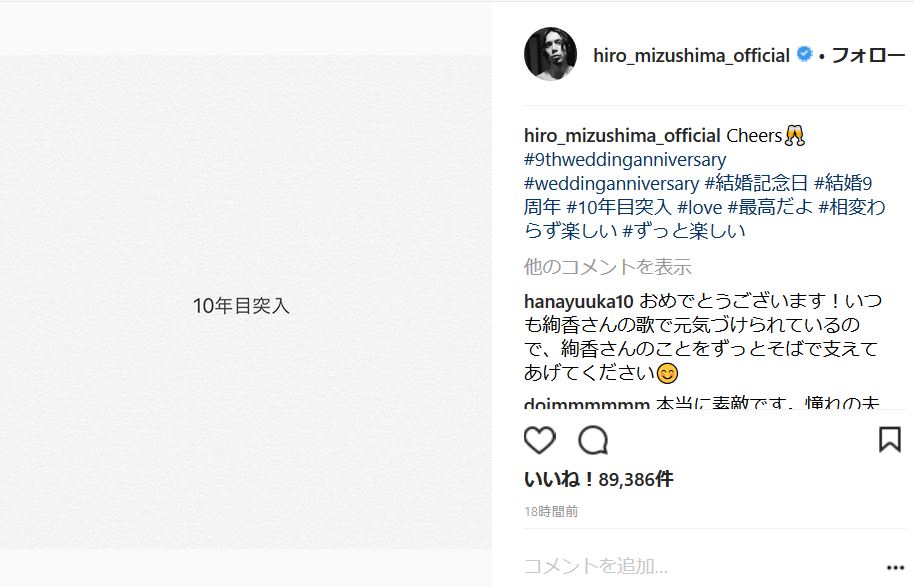Open more options three-dot menu
The width and height of the screenshot is (914, 587).
895,567
